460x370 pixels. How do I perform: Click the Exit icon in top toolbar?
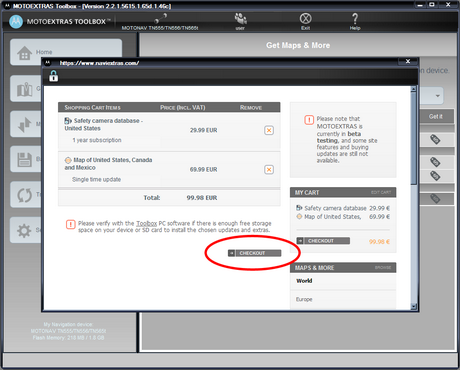tap(305, 19)
